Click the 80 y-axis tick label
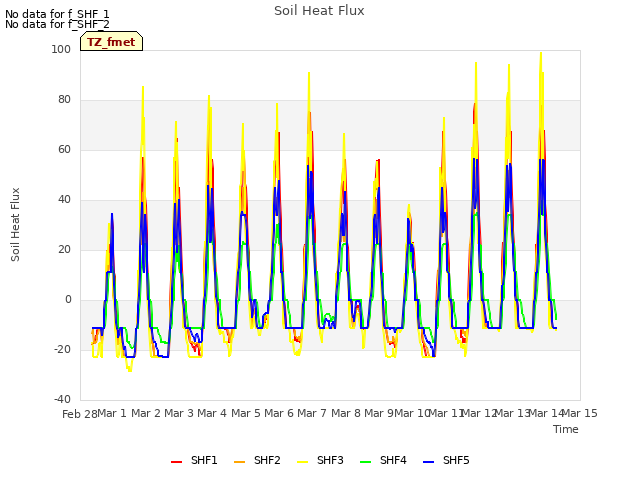This screenshot has height=480, width=640. (x=64, y=100)
